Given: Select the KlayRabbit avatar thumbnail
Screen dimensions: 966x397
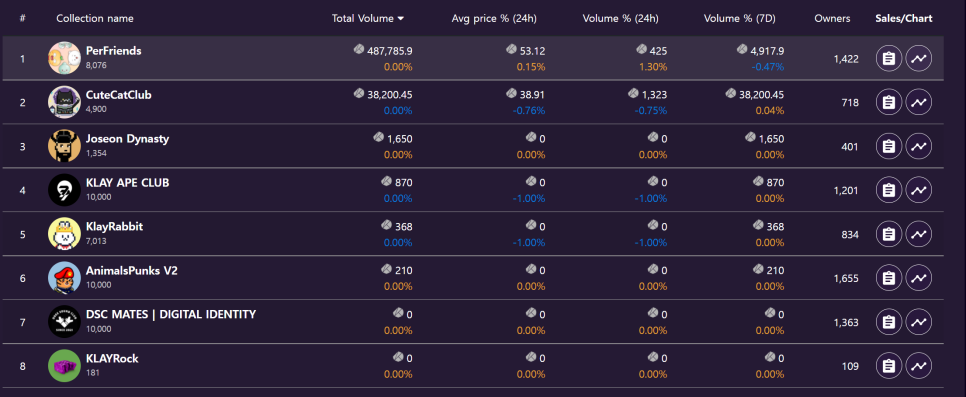Looking at the screenshot, I should click(x=65, y=234).
